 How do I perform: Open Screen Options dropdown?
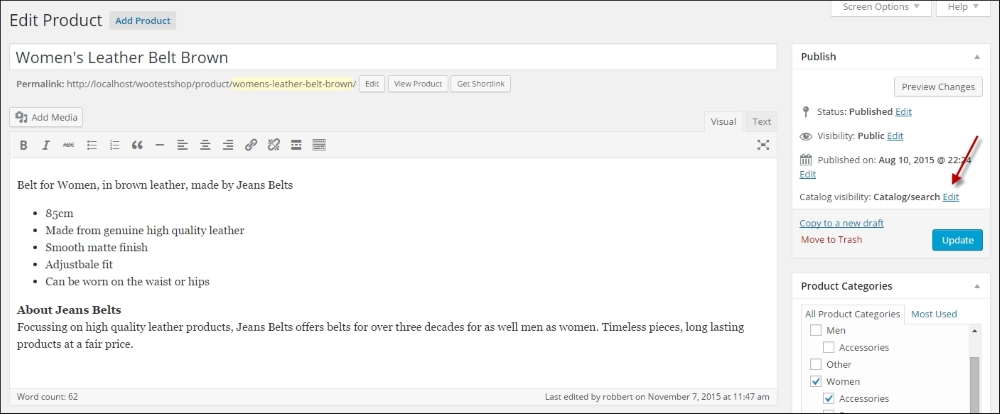pos(881,7)
